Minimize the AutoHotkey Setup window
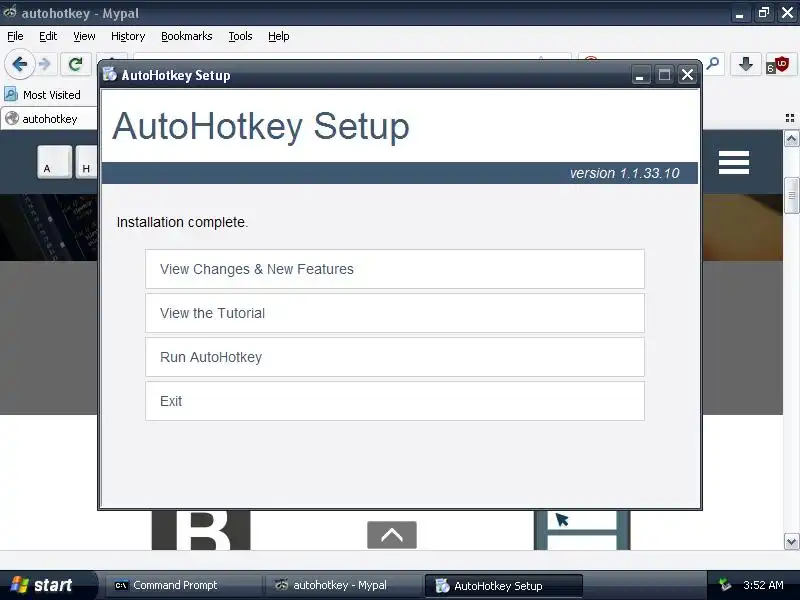The height and width of the screenshot is (600, 800). pos(640,75)
